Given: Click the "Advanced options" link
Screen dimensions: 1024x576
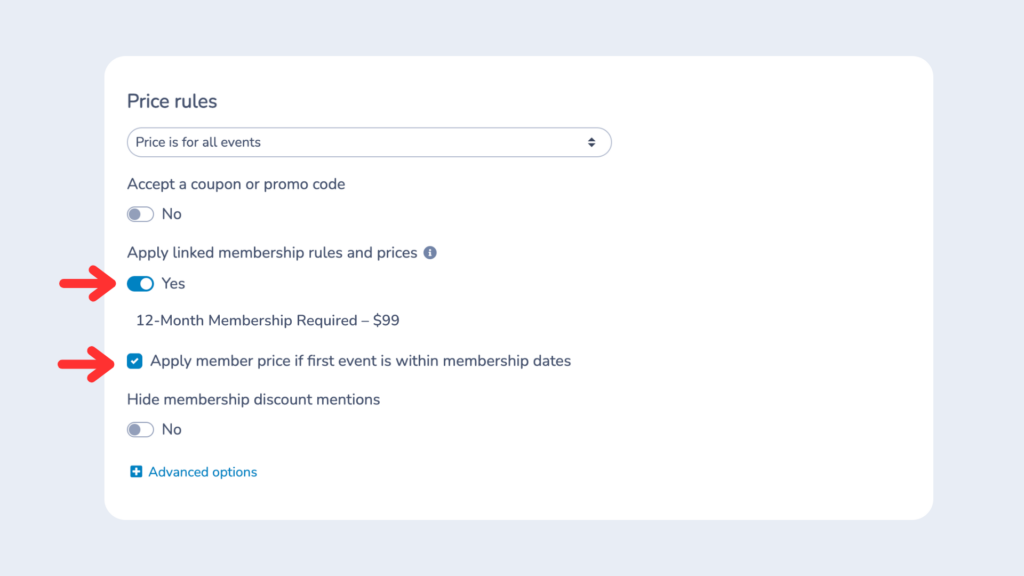Looking at the screenshot, I should (201, 471).
